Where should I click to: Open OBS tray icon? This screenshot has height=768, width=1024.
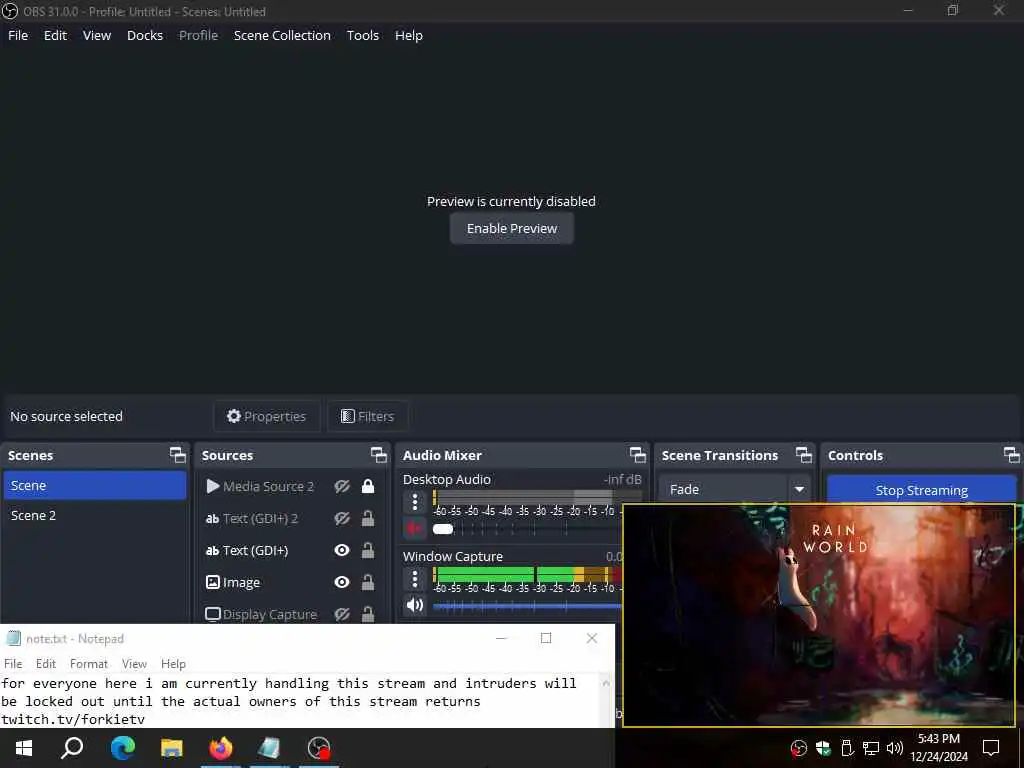tap(799, 748)
